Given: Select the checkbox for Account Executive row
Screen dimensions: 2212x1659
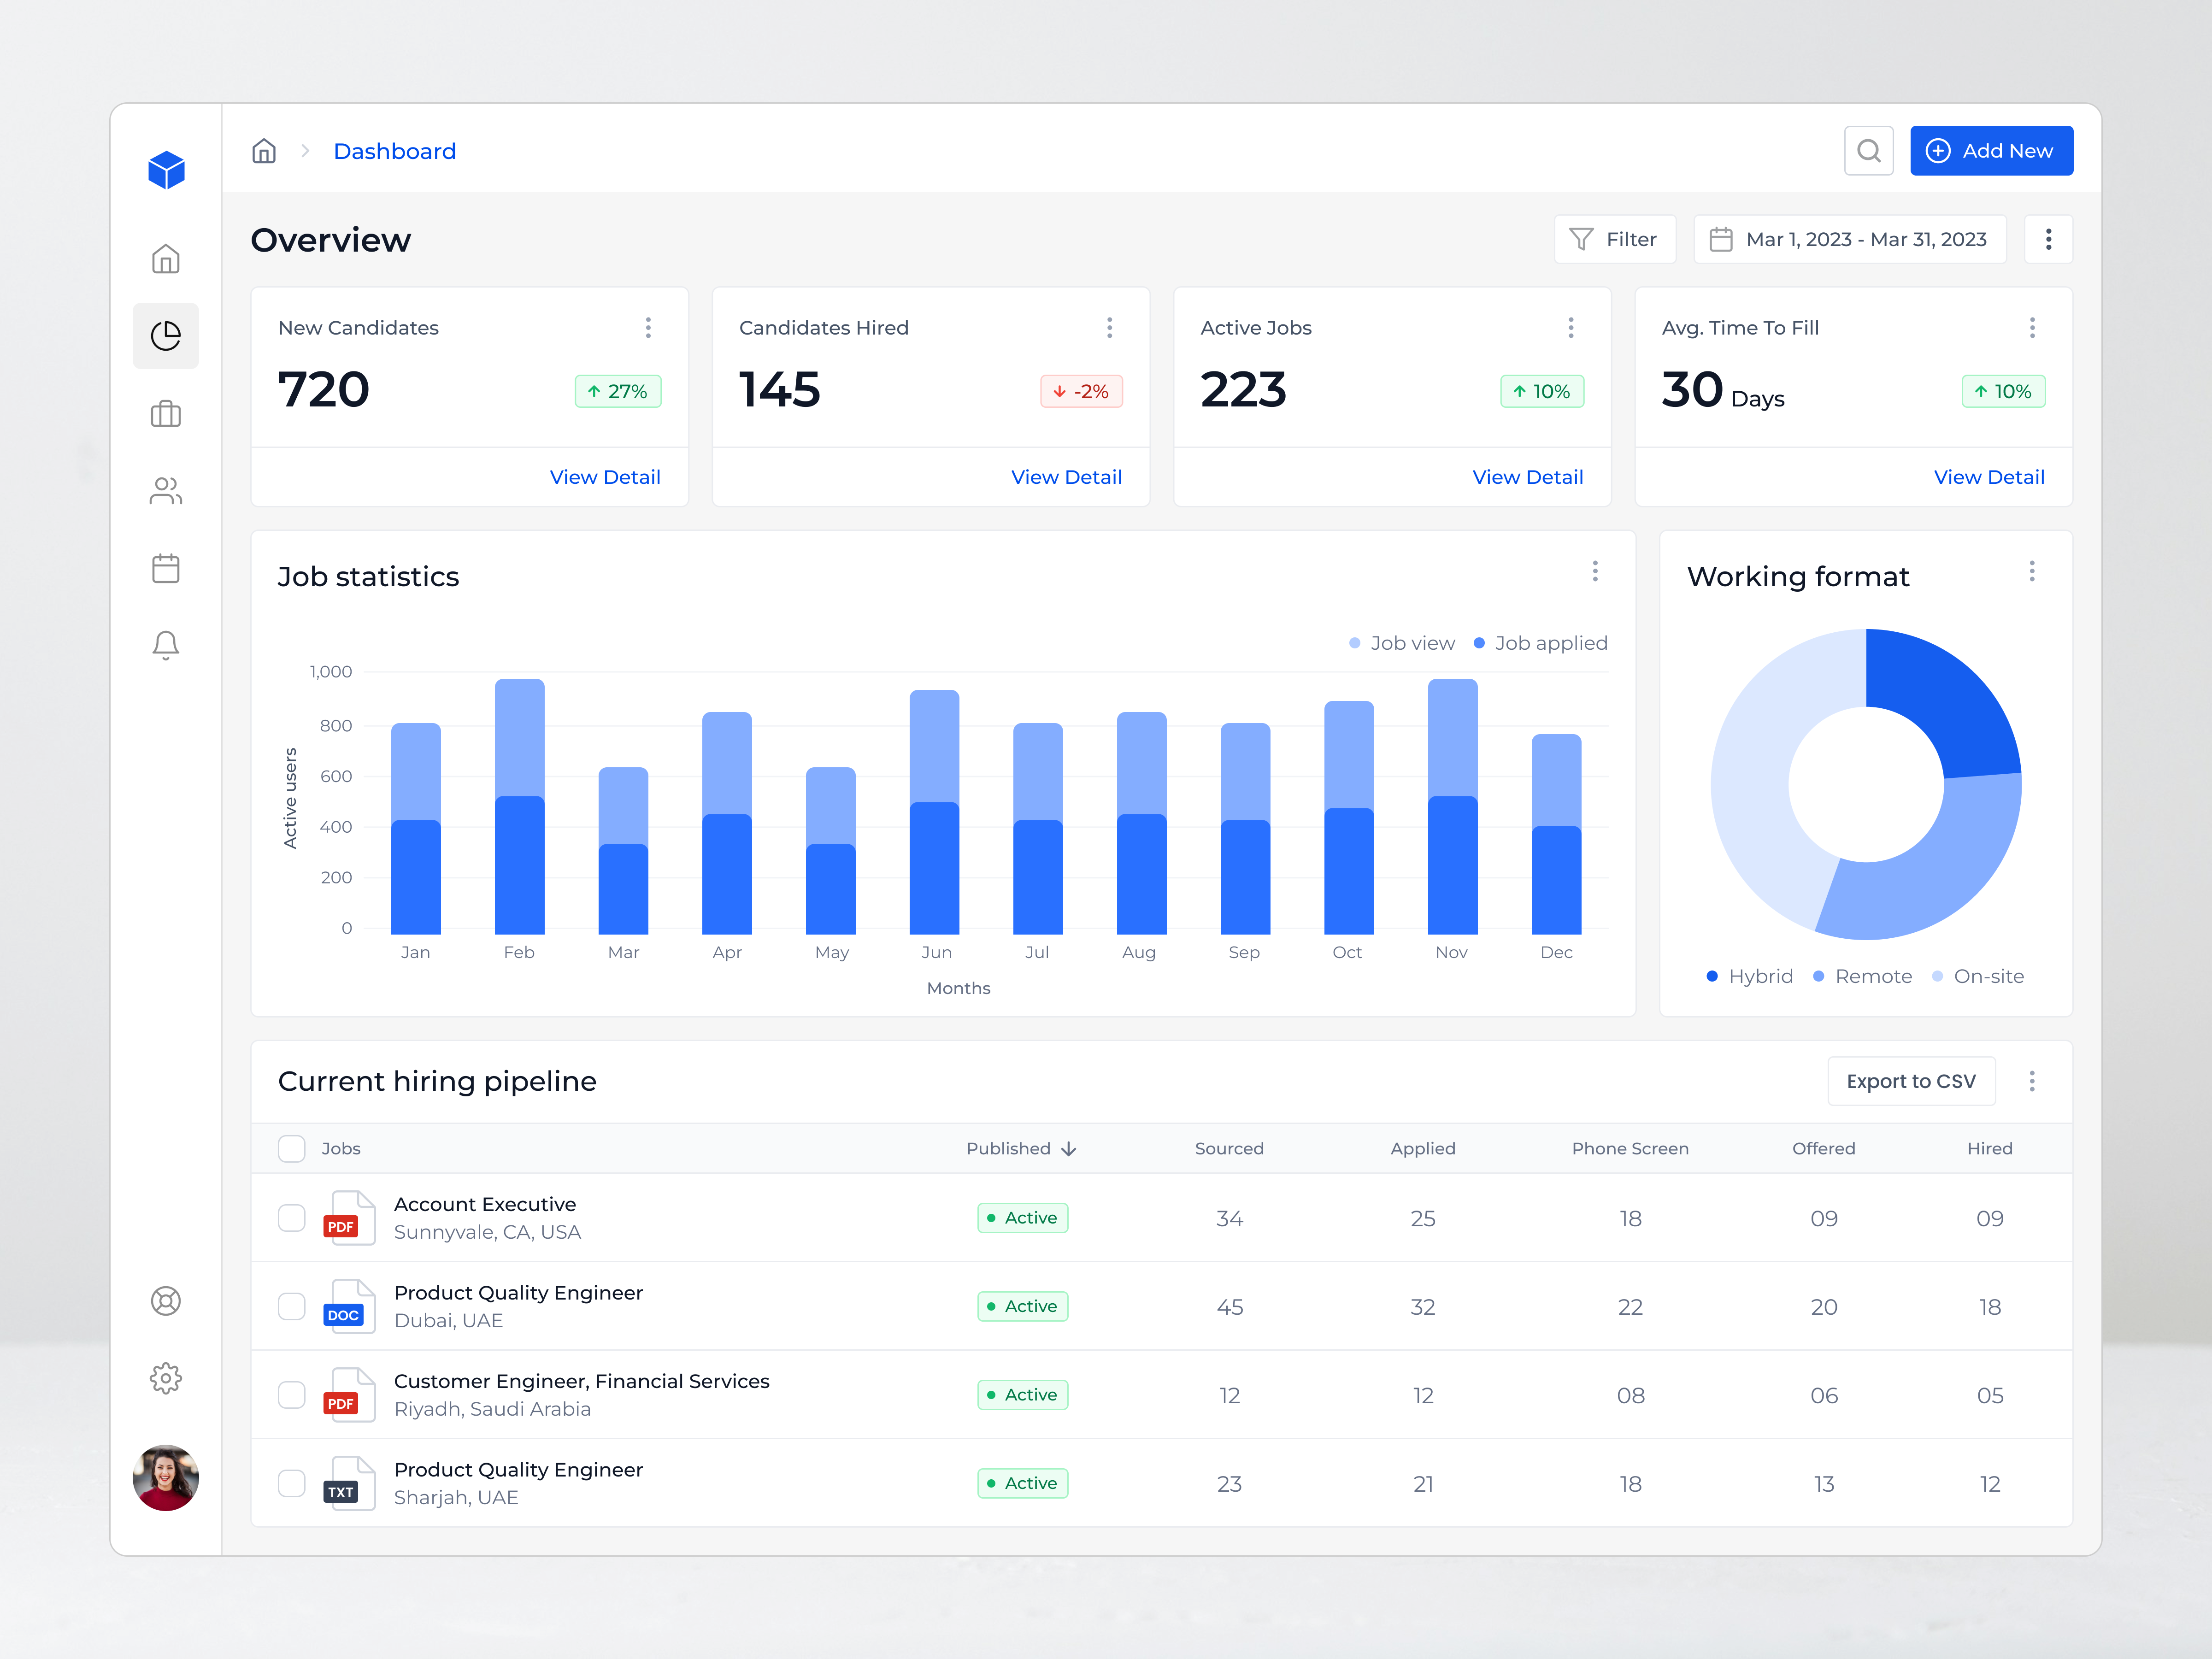Looking at the screenshot, I should coord(292,1218).
